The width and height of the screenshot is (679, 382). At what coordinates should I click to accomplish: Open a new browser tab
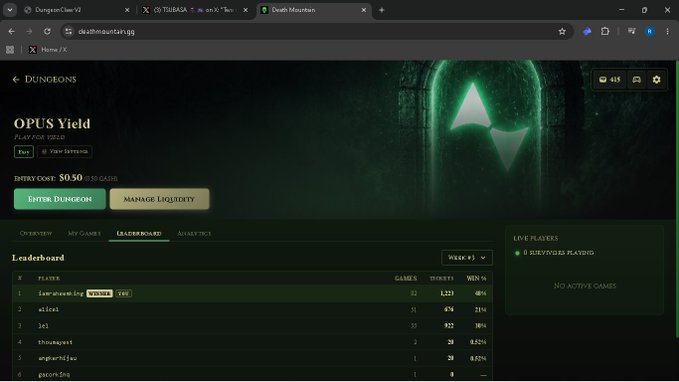click(382, 10)
